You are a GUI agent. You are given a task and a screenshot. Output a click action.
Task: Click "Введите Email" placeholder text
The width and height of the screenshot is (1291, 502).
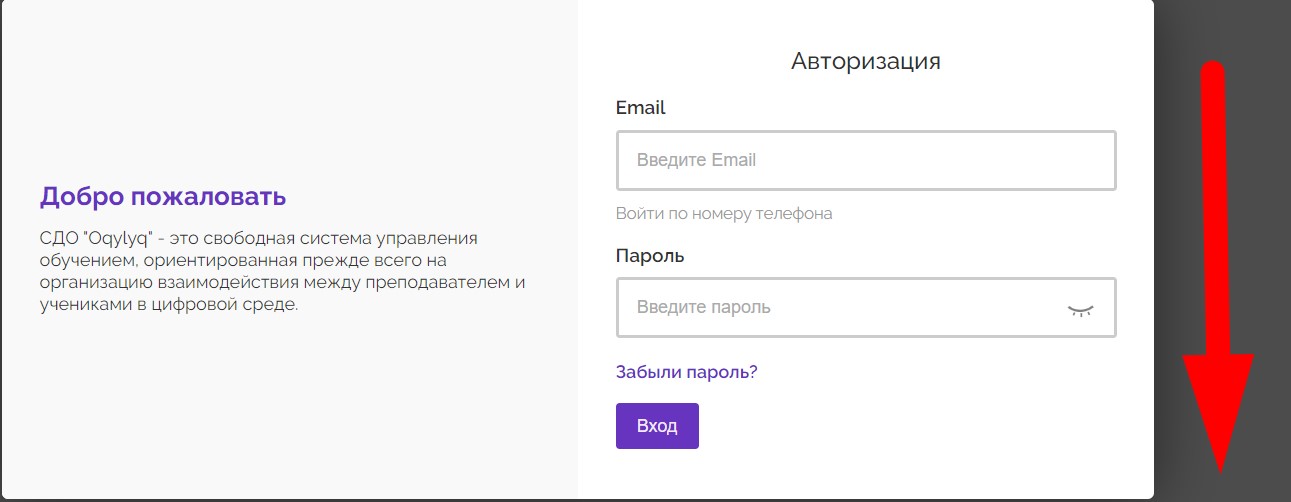(696, 160)
